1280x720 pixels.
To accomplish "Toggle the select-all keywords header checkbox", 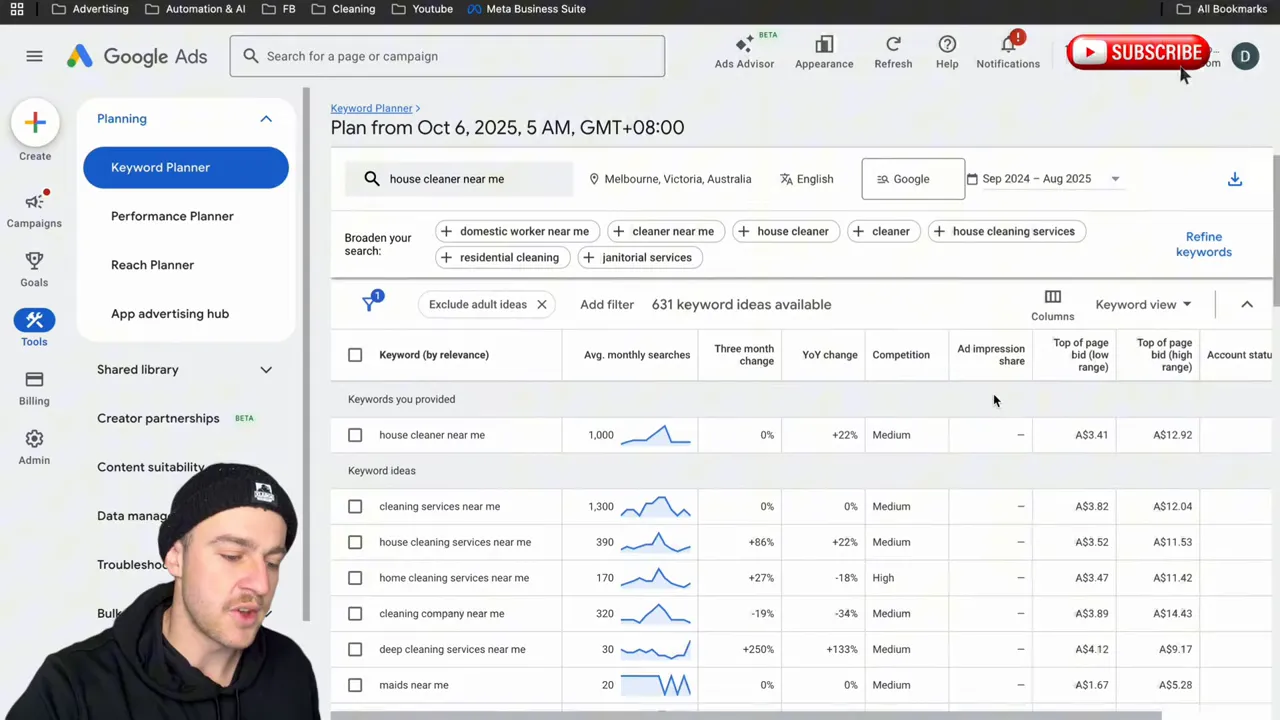I will [355, 355].
